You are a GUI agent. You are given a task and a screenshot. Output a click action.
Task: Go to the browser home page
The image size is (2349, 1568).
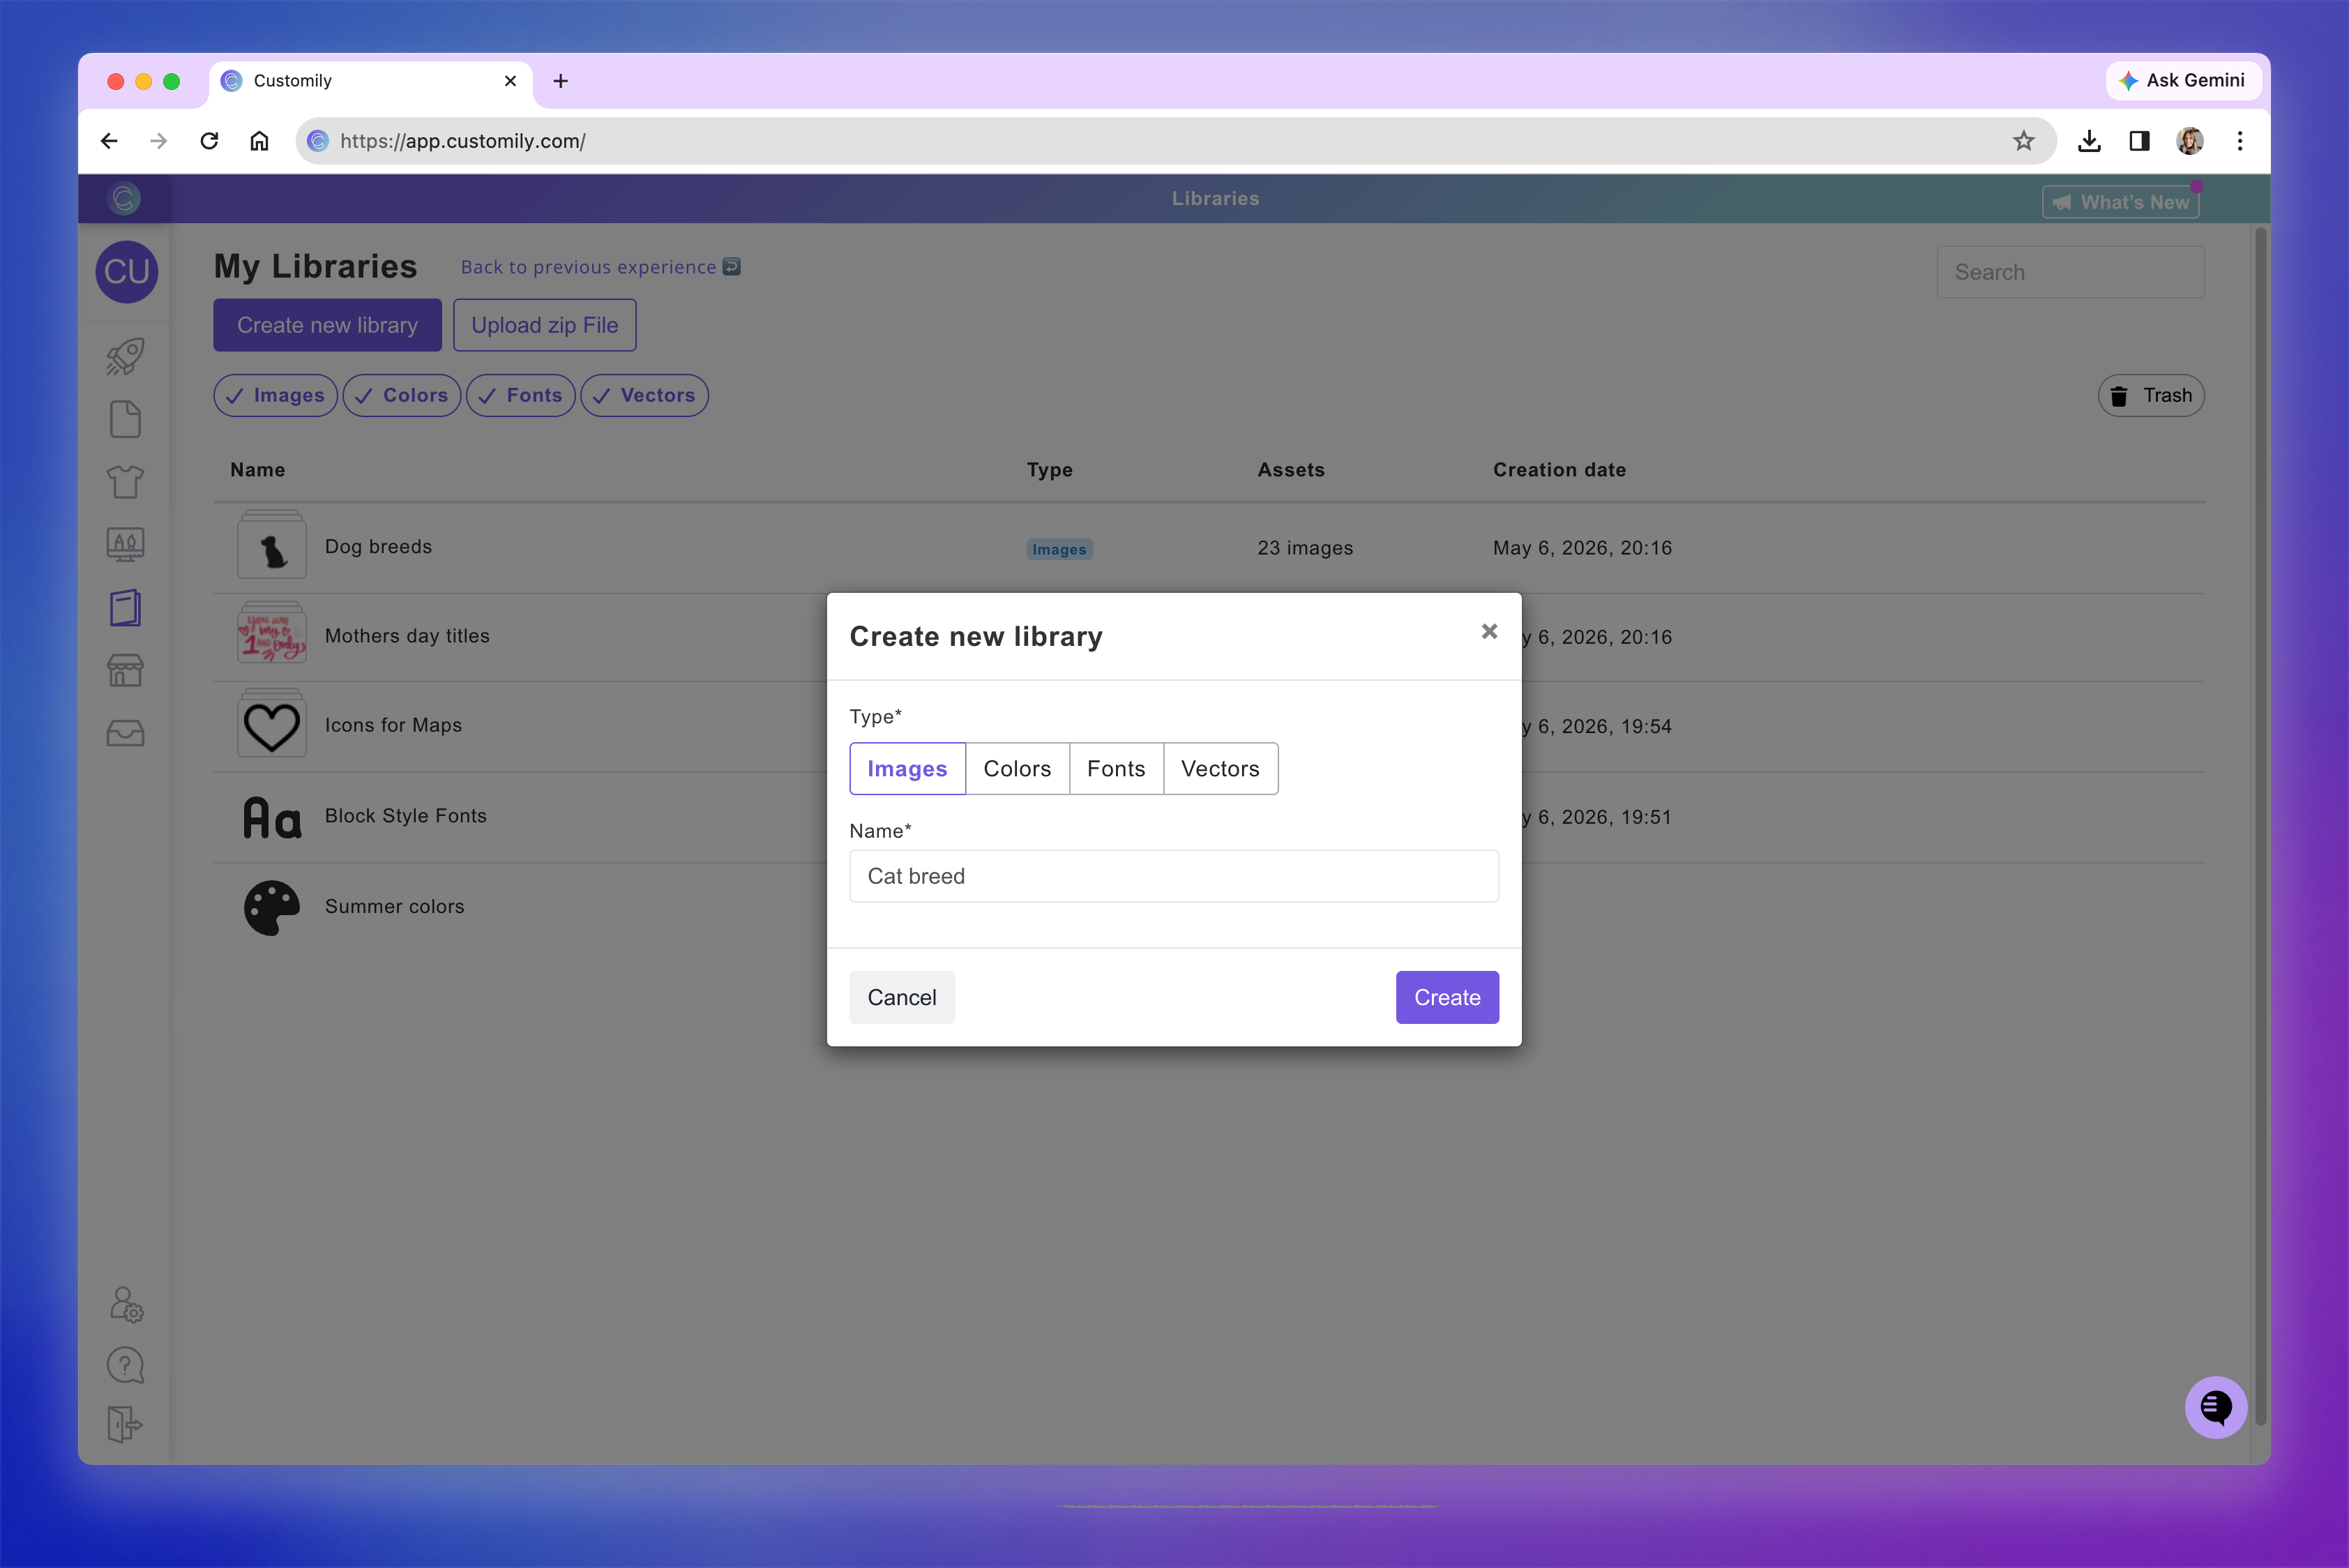[x=259, y=141]
